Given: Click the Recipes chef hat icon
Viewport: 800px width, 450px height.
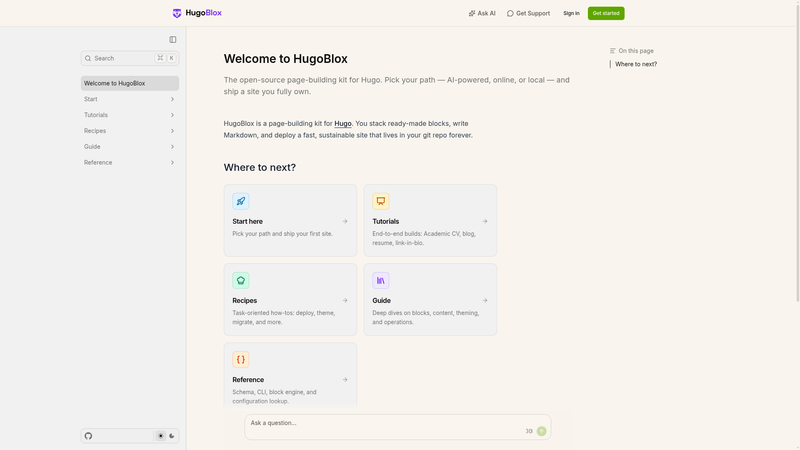Looking at the screenshot, I should coord(241,280).
